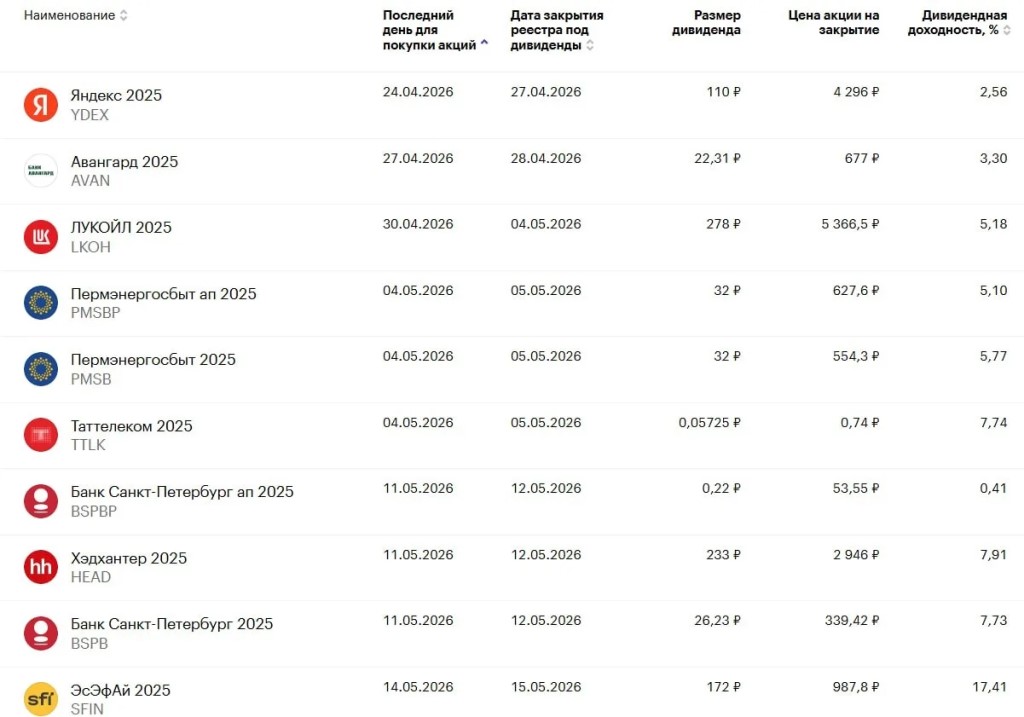Click the Yandex company logo icon
Viewport: 1024px width, 717px height.
coord(41,104)
